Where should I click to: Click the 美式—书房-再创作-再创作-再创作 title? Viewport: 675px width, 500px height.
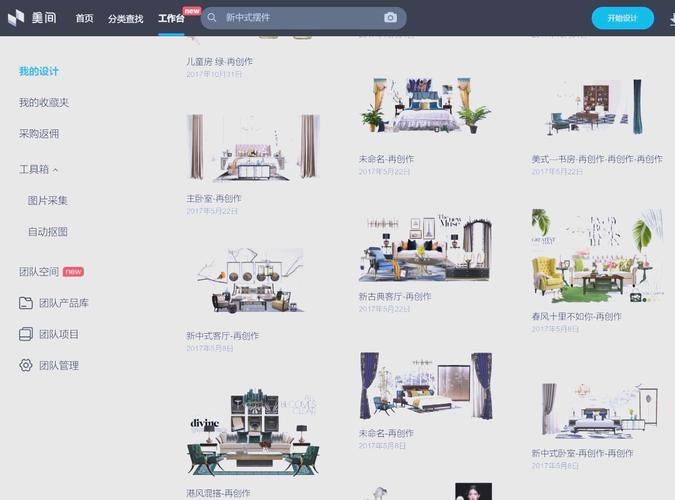597,159
